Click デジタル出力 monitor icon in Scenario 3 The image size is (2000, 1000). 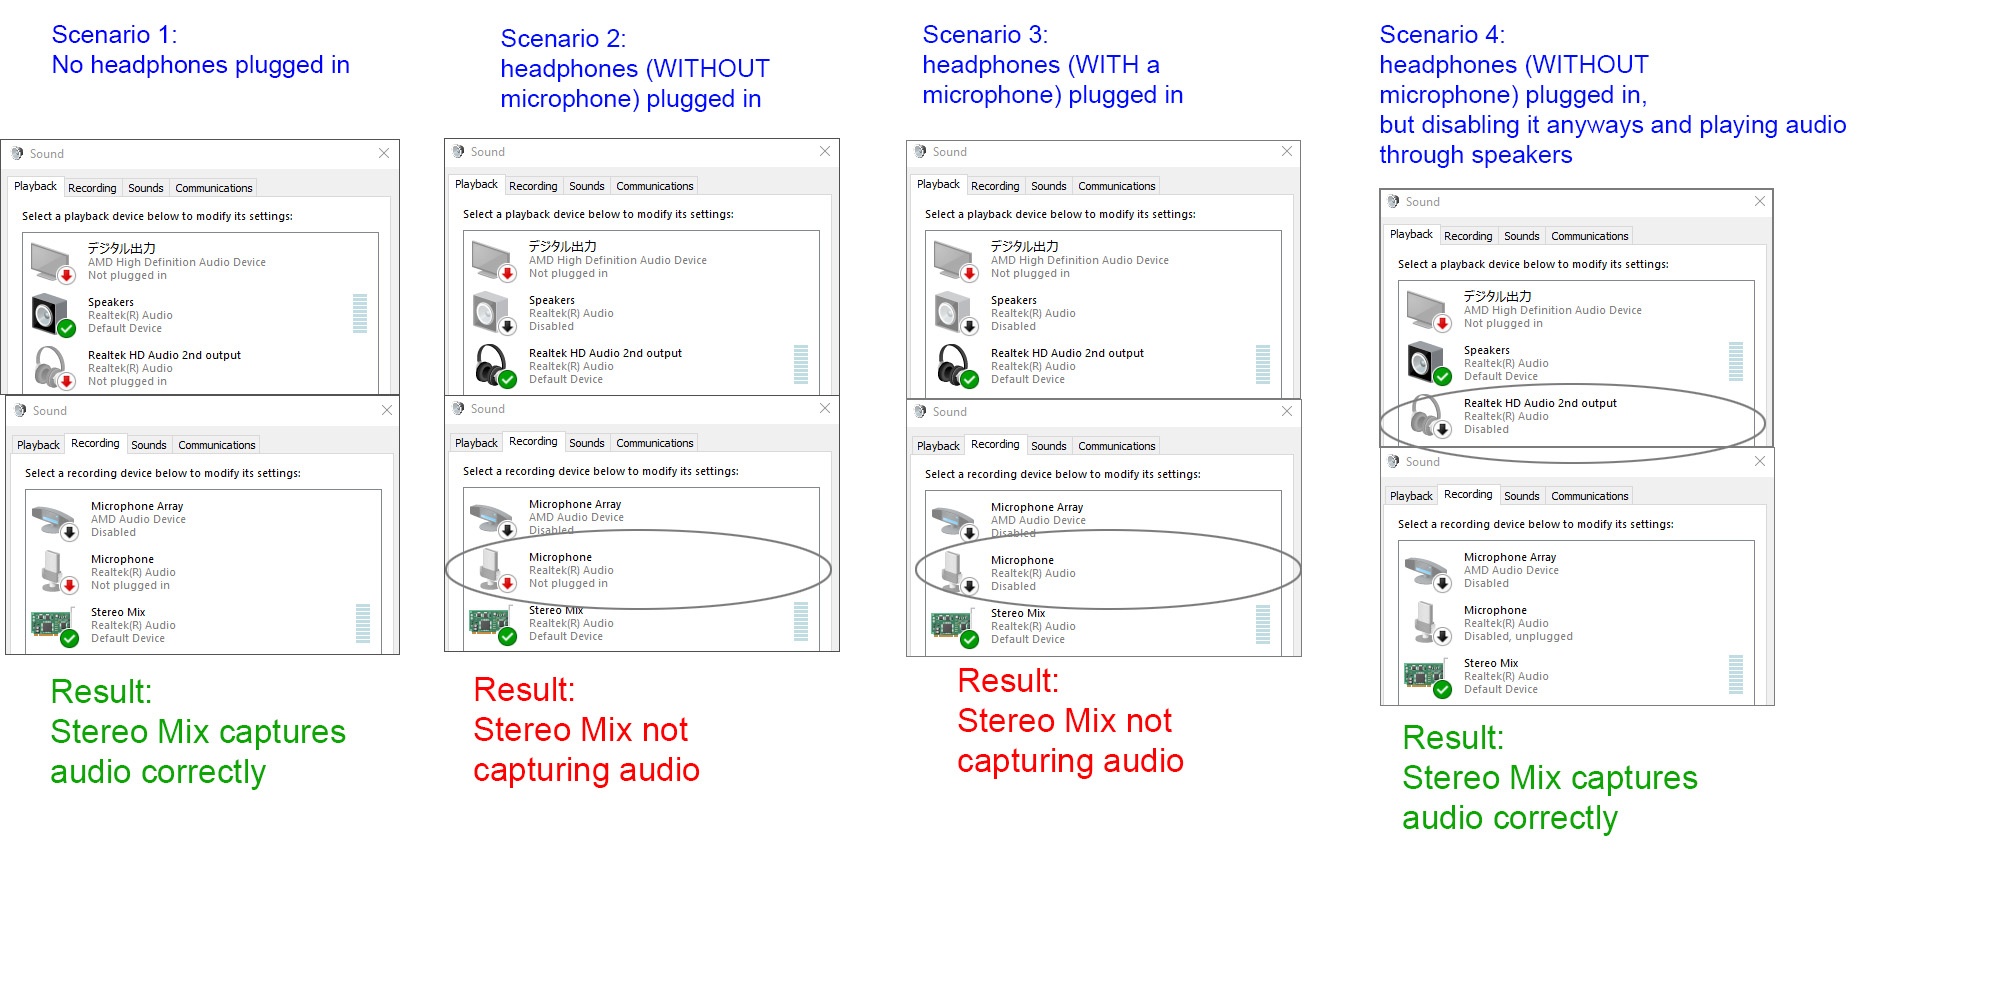(956, 260)
